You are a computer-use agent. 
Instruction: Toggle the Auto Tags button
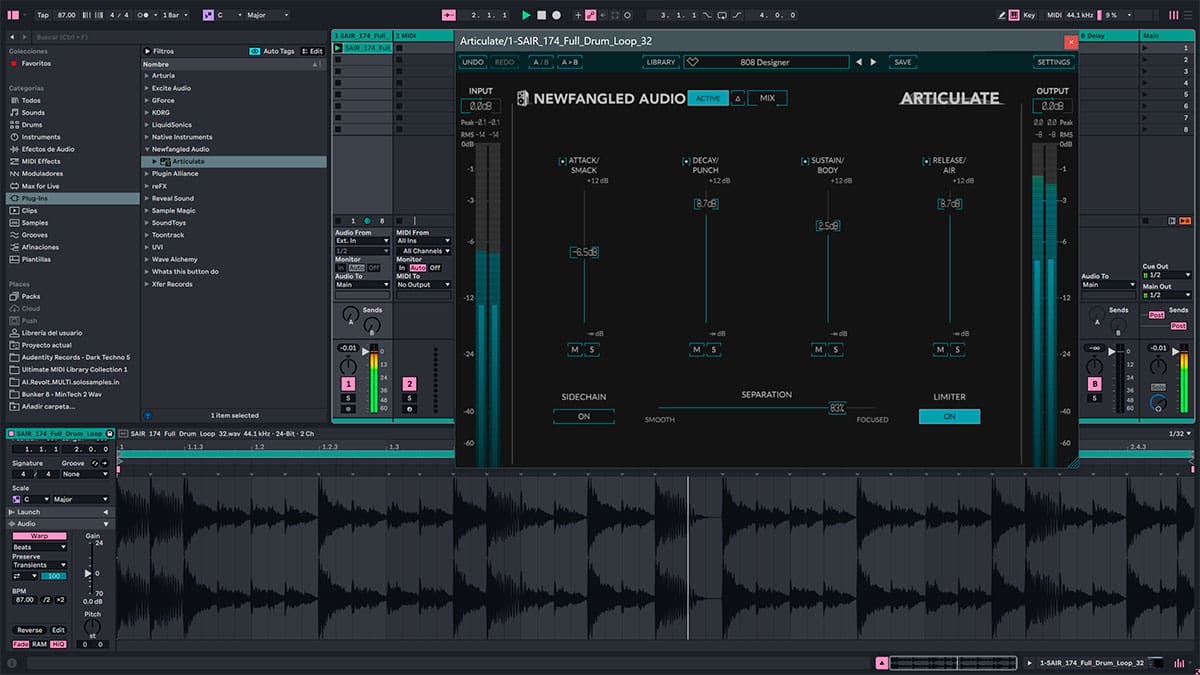point(272,51)
